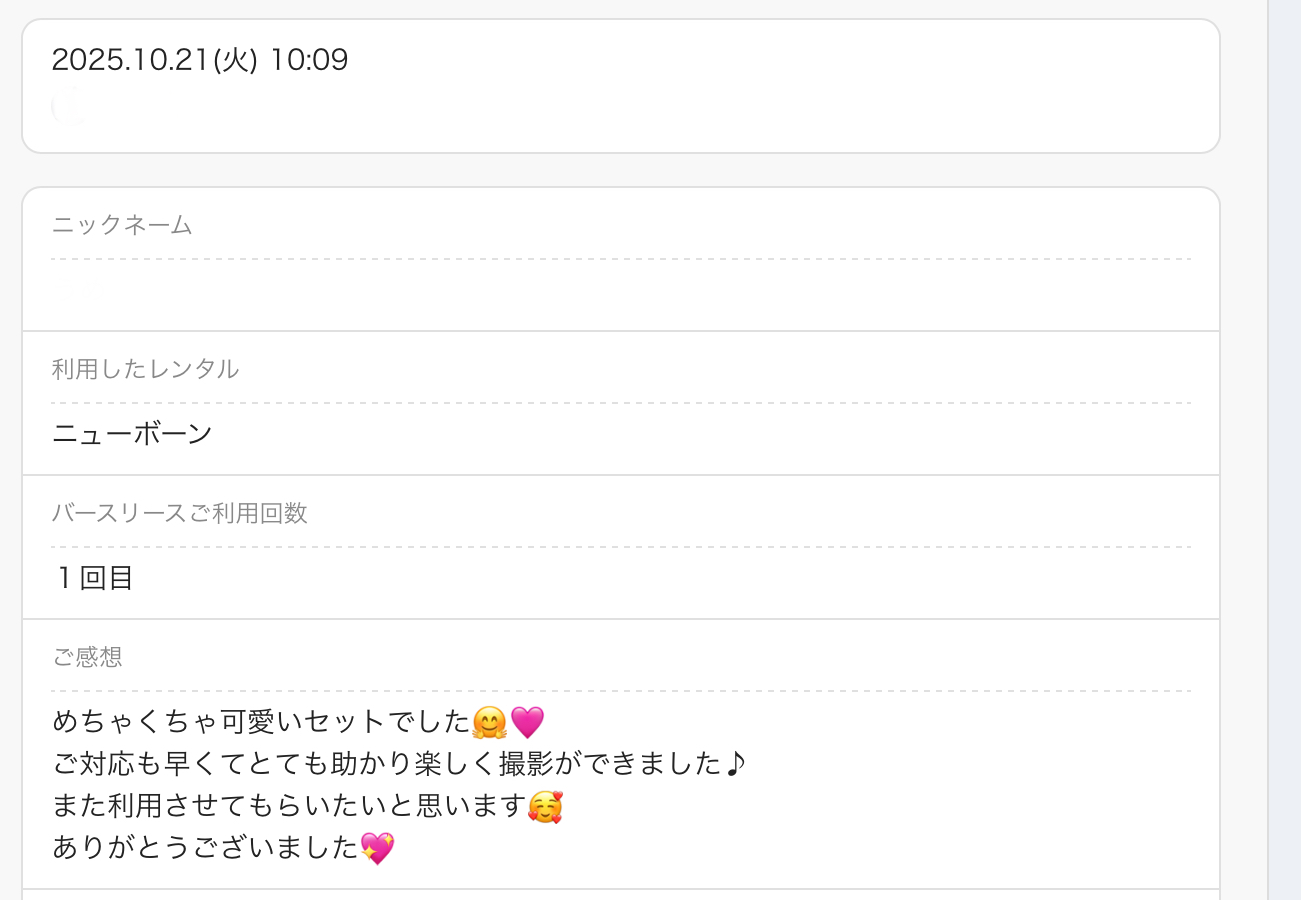
Task: Click the 利用したレンタル label
Action: coord(145,369)
